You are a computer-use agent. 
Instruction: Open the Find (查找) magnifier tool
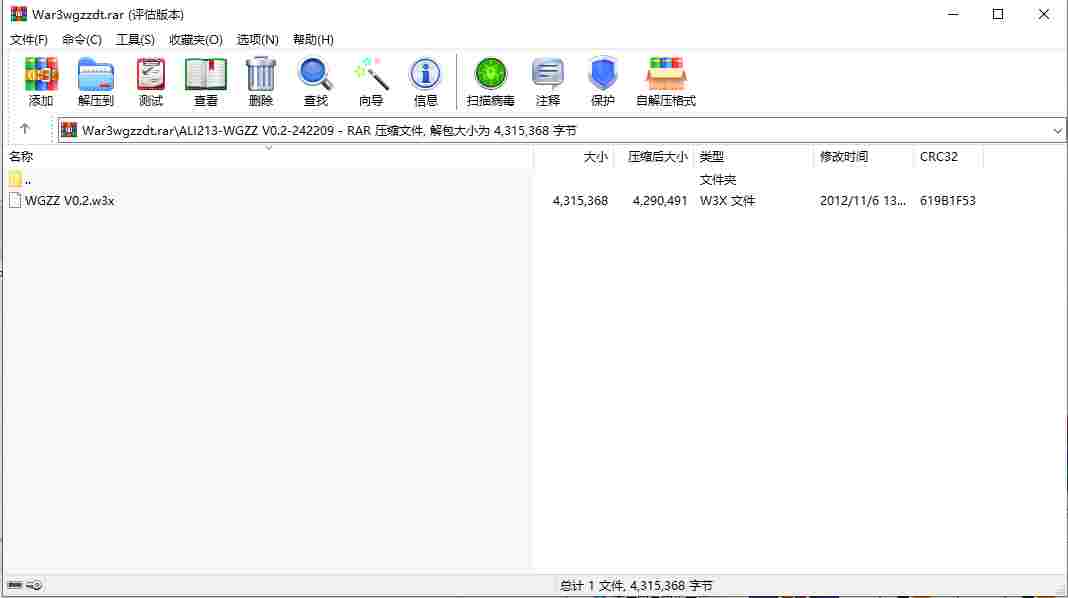pyautogui.click(x=315, y=82)
